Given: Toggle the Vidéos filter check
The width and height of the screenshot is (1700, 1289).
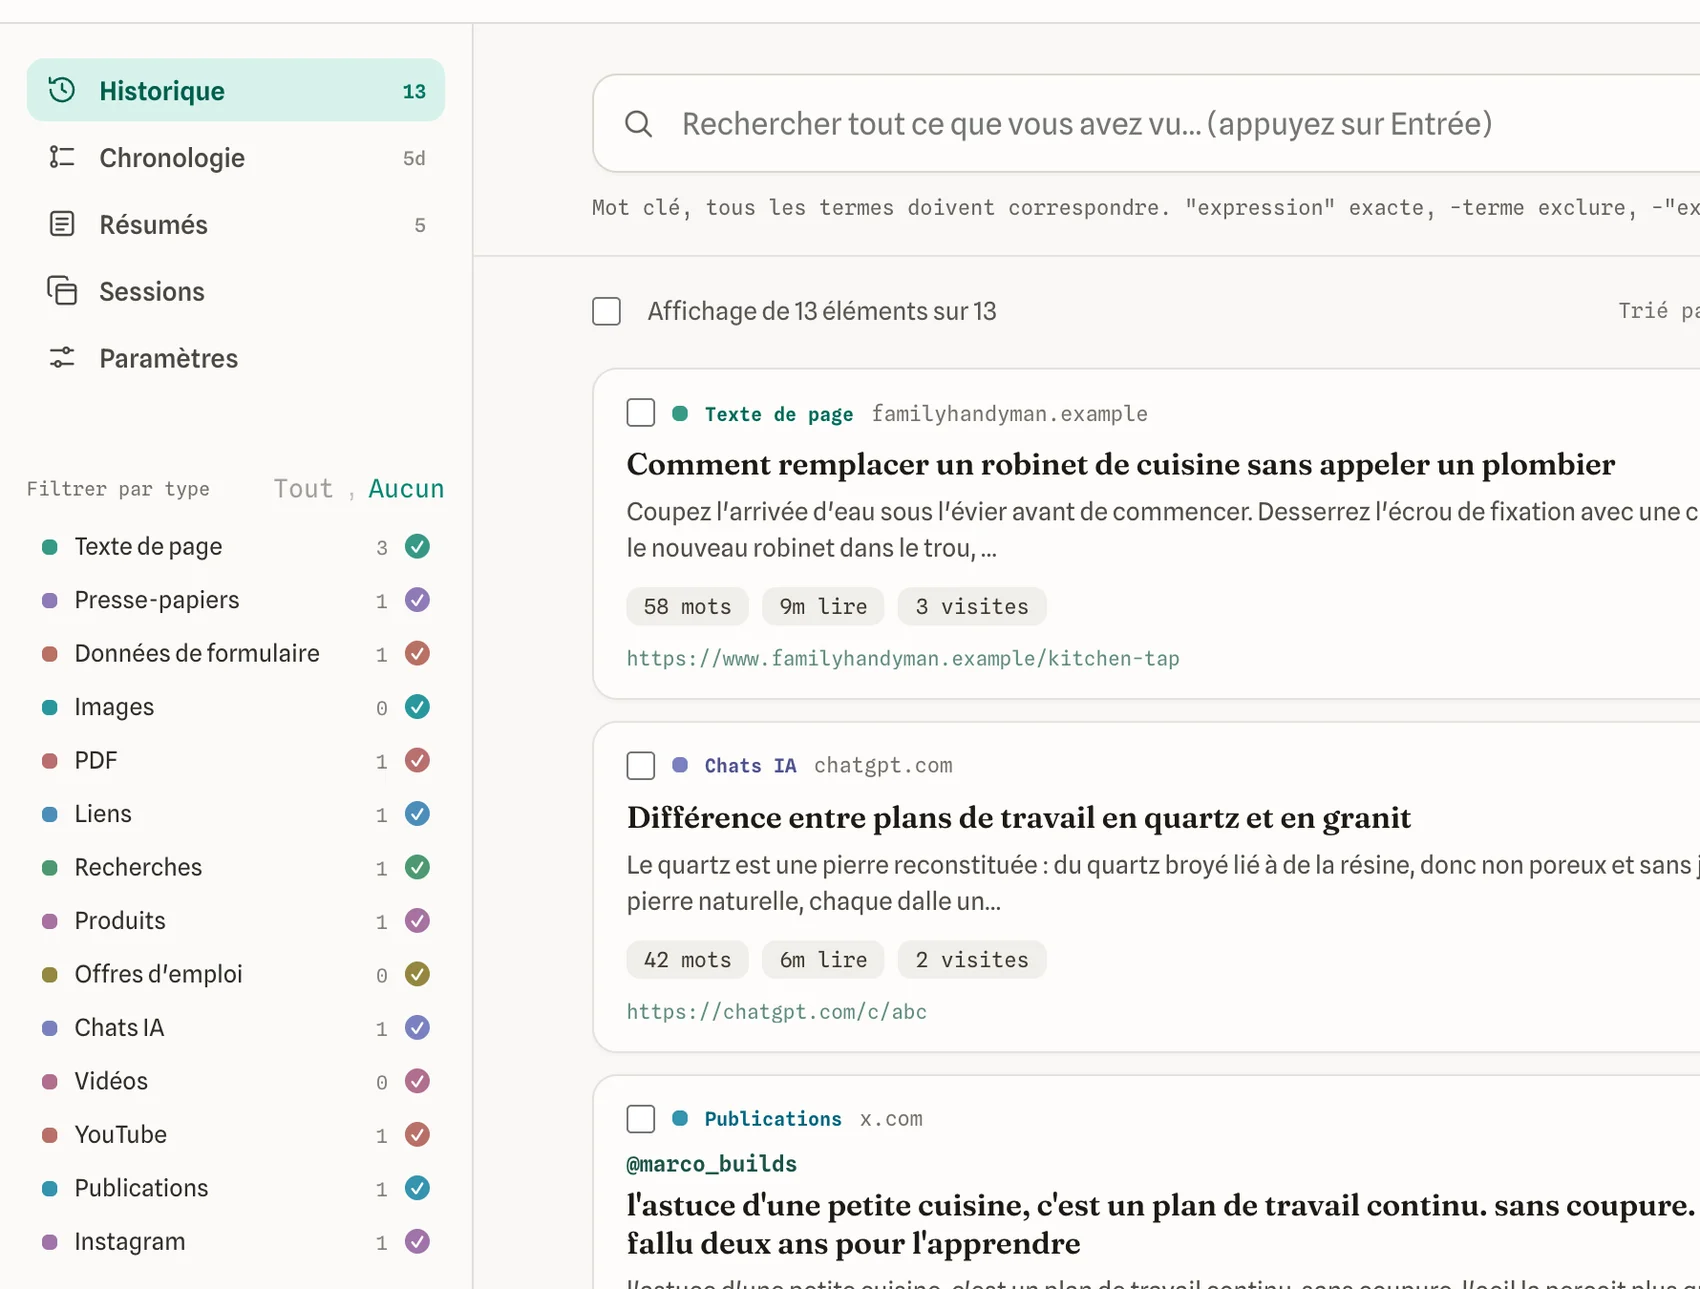Looking at the screenshot, I should tap(417, 1081).
